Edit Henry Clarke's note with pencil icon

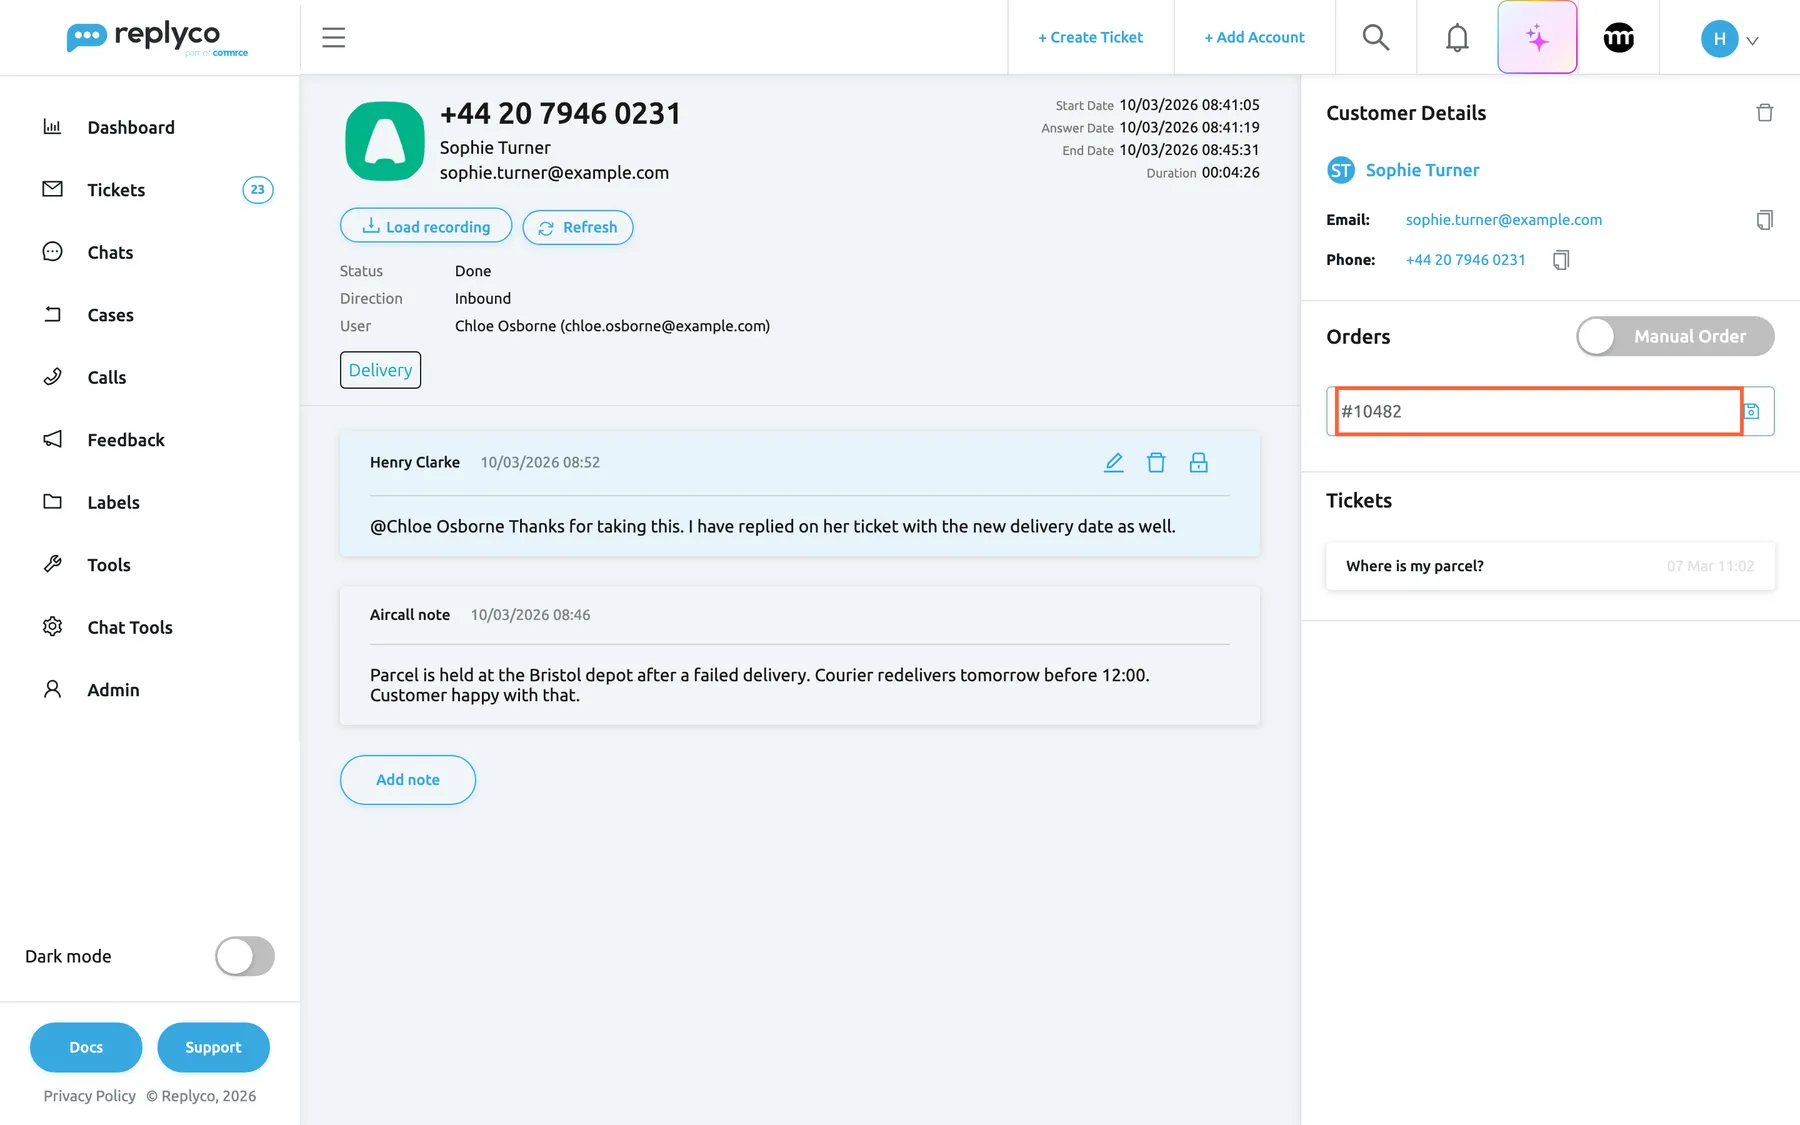1114,462
